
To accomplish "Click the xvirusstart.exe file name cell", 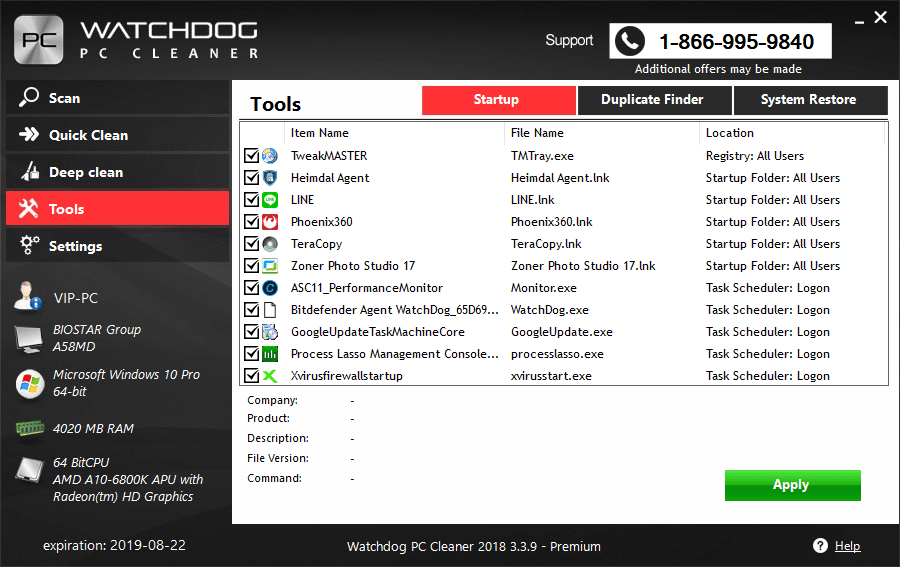I will [x=551, y=376].
